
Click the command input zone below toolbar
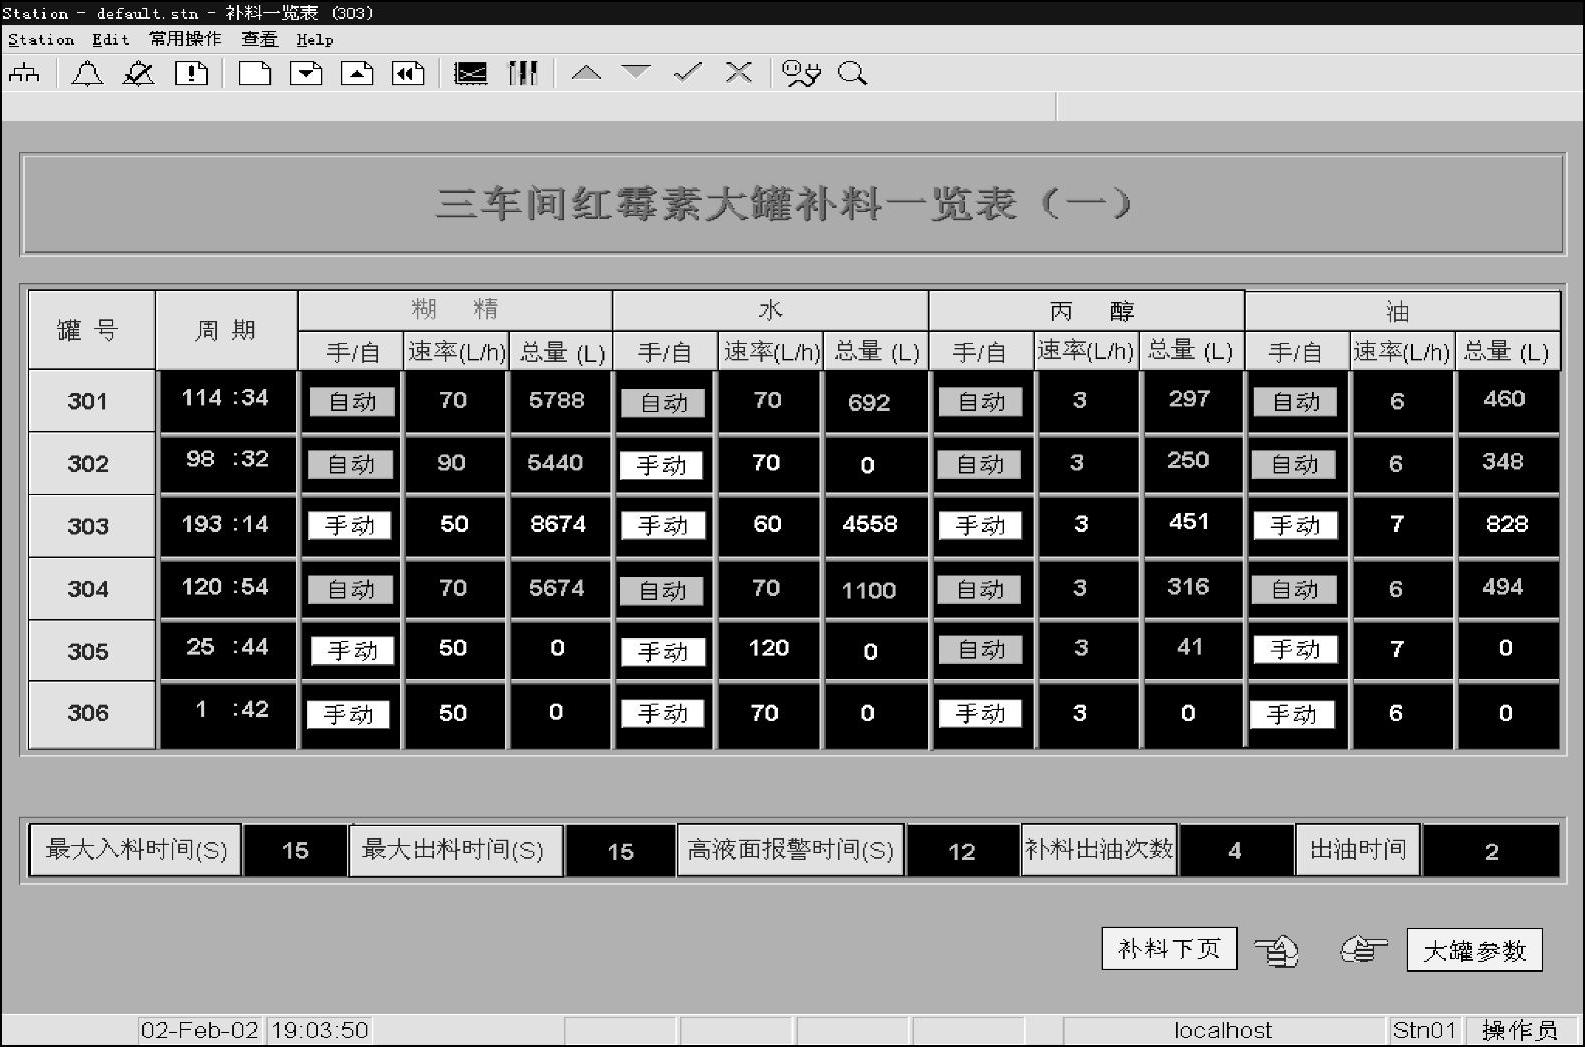[528, 107]
